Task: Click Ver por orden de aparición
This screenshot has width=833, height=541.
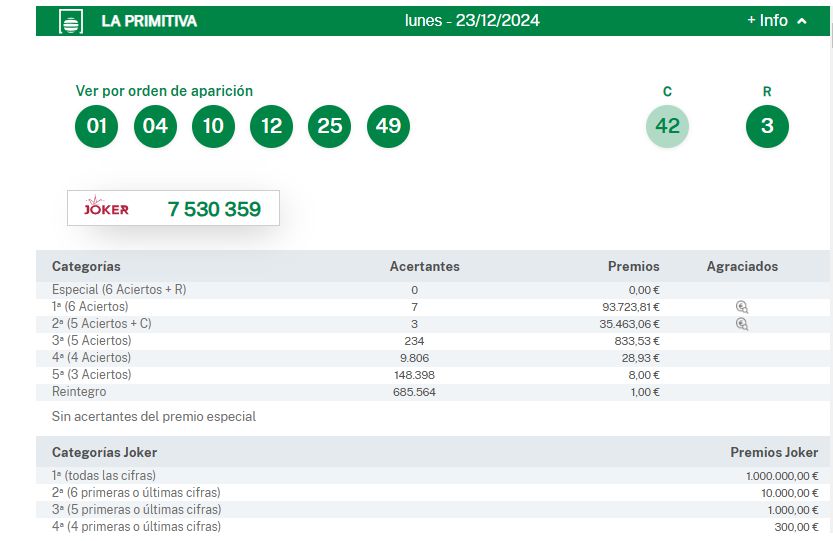Action: pos(164,91)
